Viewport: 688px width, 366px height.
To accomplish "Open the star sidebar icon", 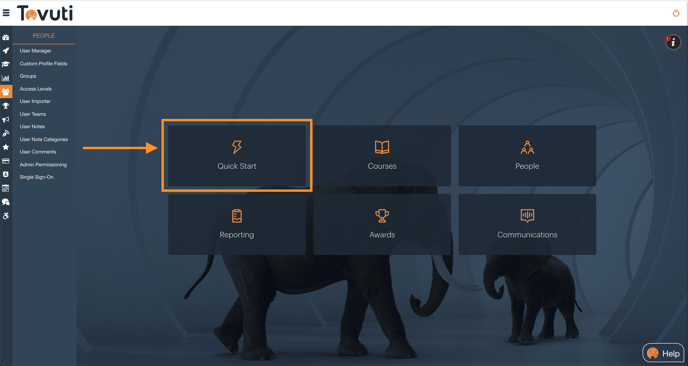I will (6, 147).
